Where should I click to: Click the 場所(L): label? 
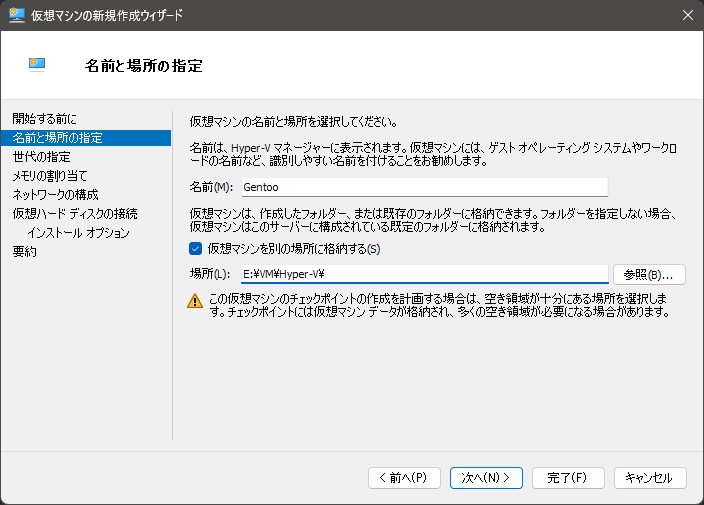[210, 274]
